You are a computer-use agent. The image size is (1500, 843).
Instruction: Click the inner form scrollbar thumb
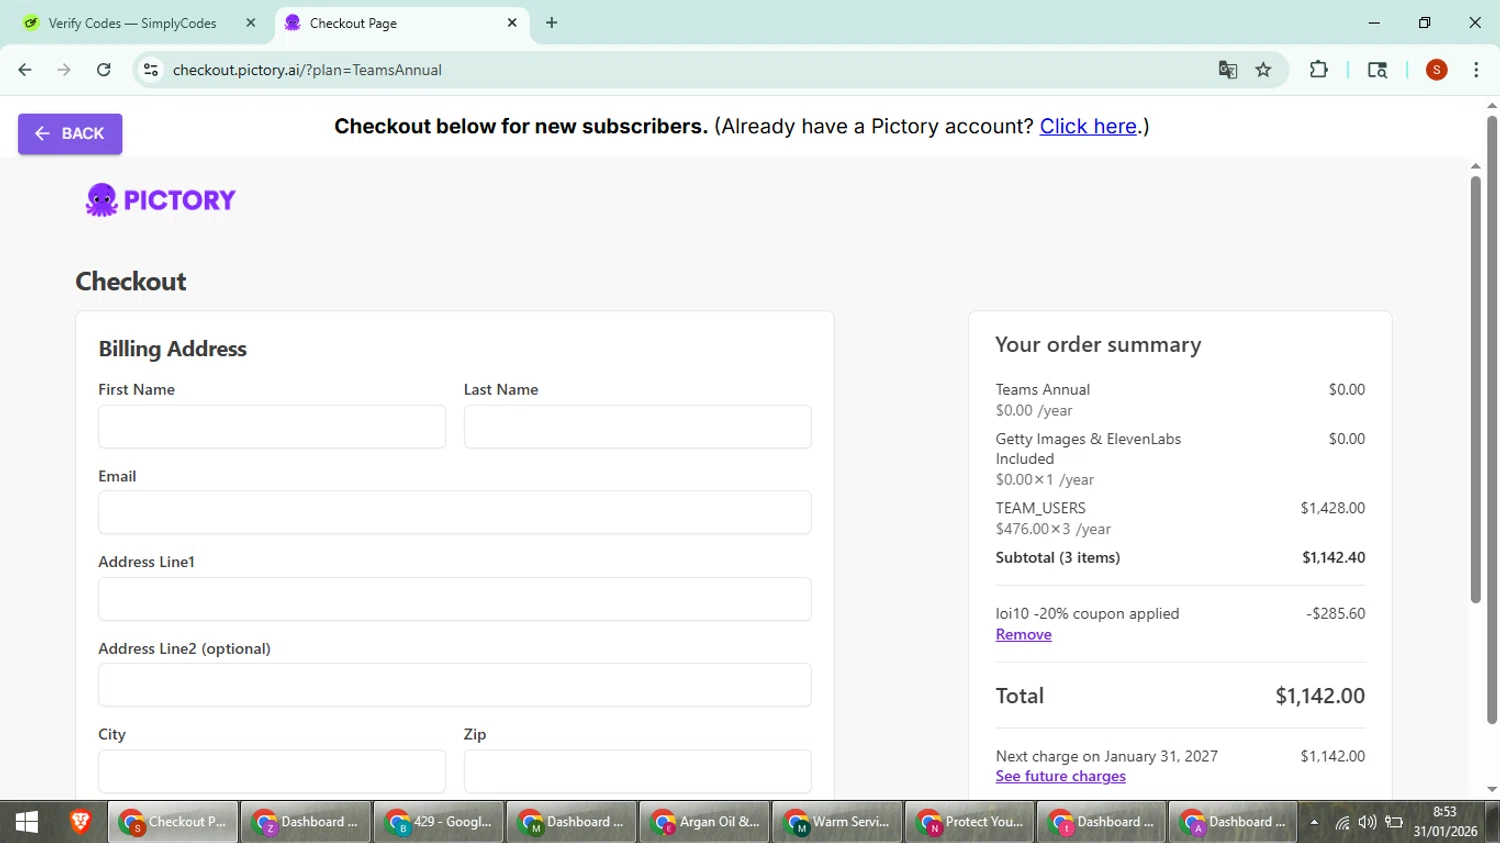coord(1475,390)
